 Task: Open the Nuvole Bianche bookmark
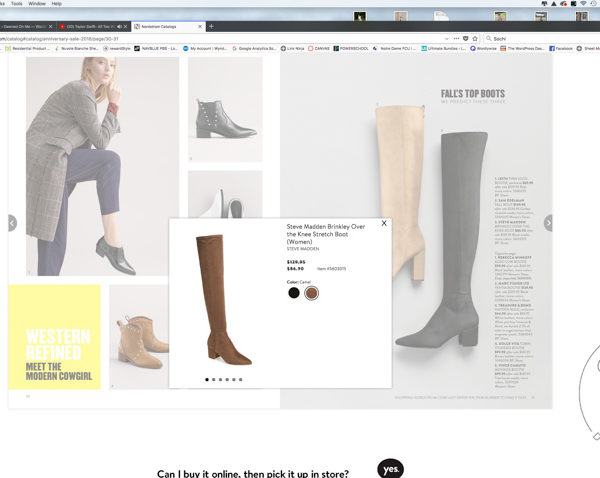77,49
